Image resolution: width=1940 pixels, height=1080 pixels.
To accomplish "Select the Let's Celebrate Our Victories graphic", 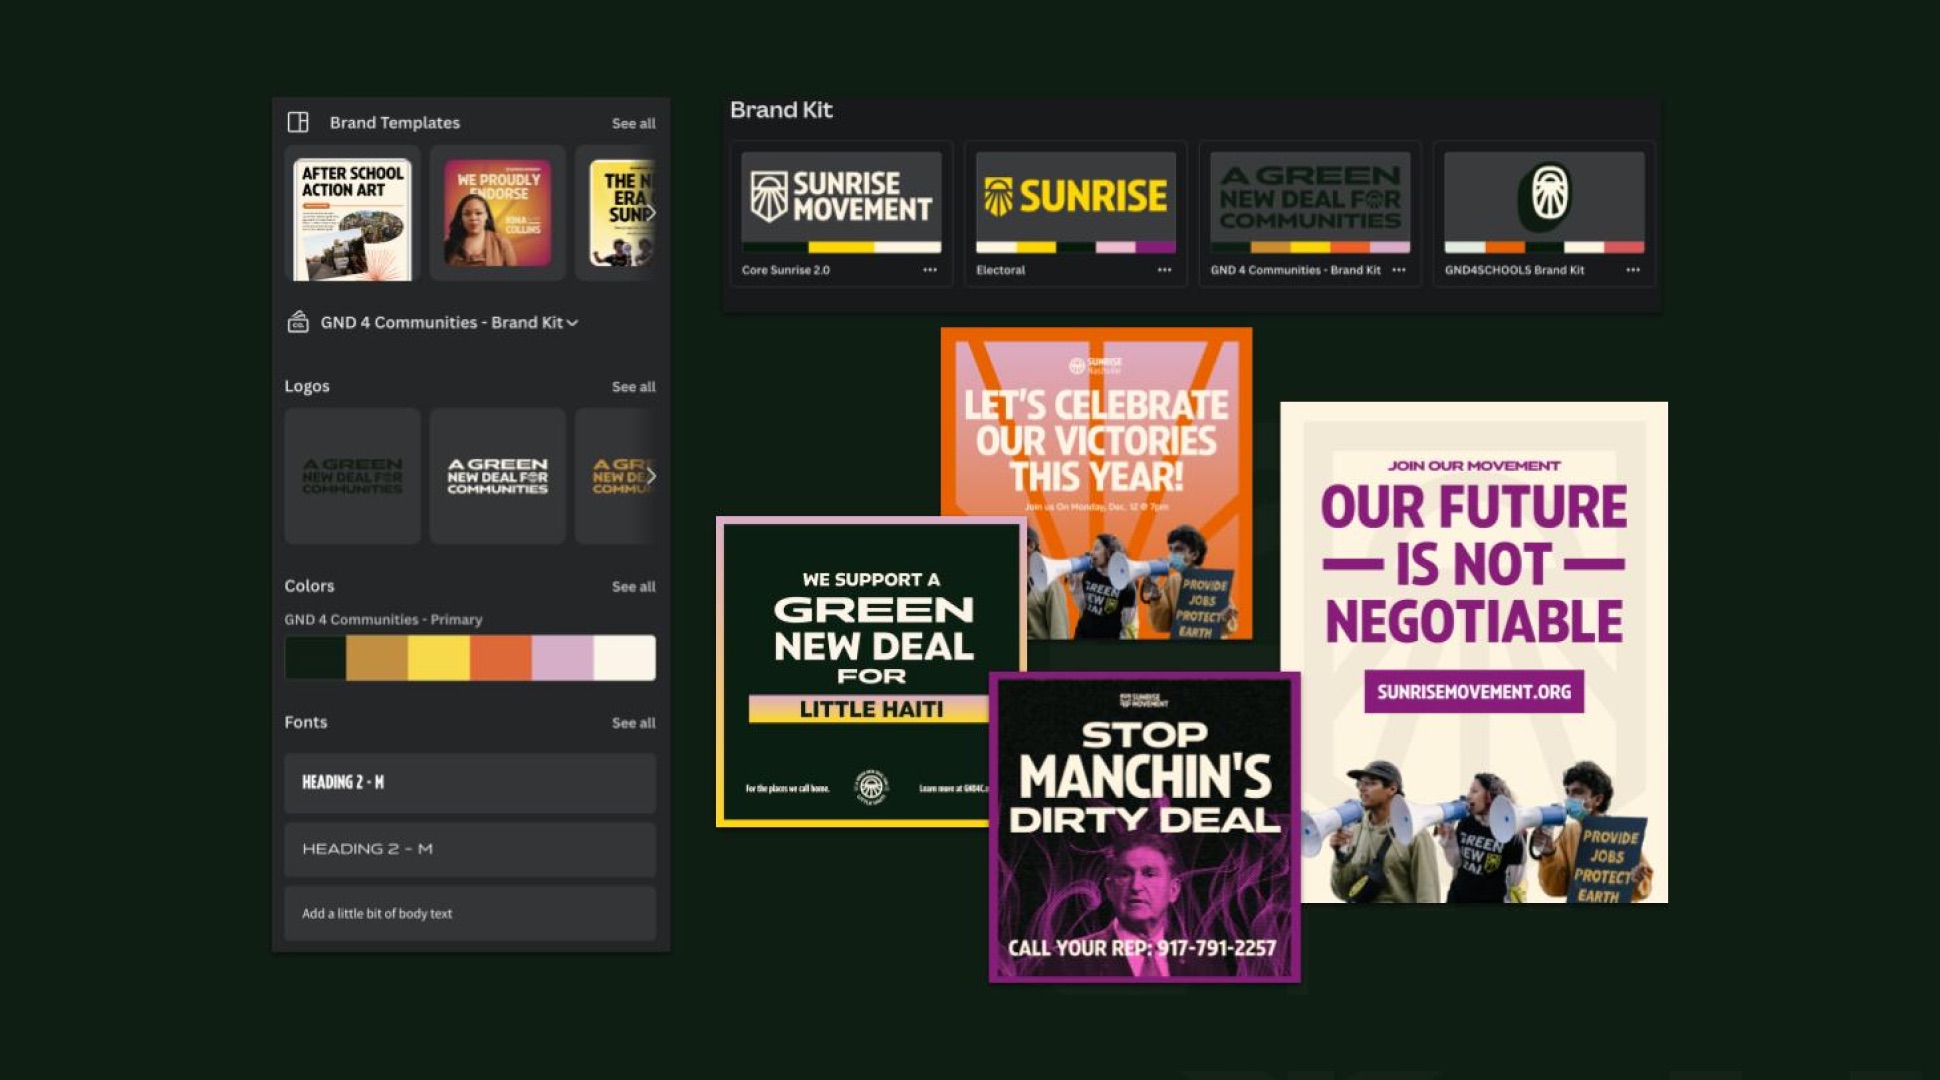I will 1096,483.
